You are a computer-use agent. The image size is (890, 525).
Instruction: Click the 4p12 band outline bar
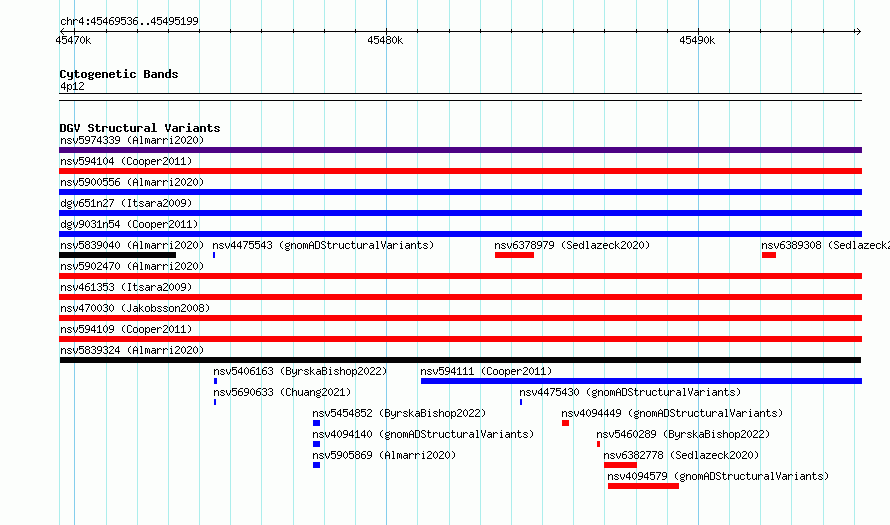(460, 97)
